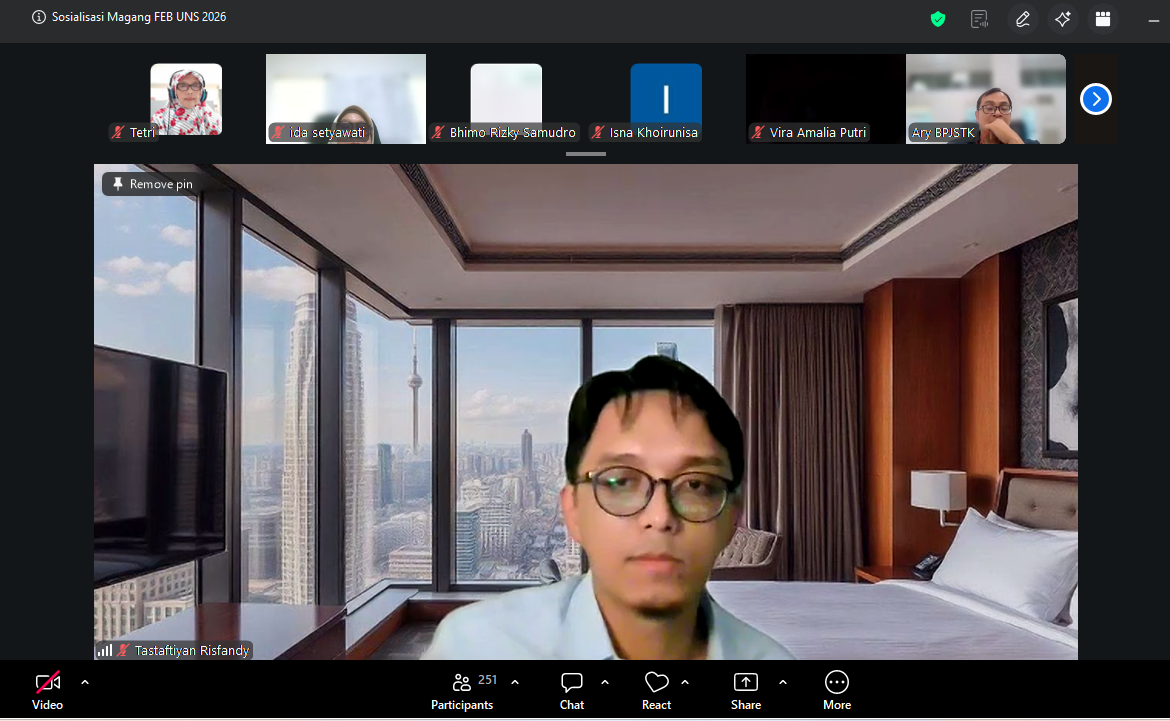Toggle the Participants list panel

point(462,691)
